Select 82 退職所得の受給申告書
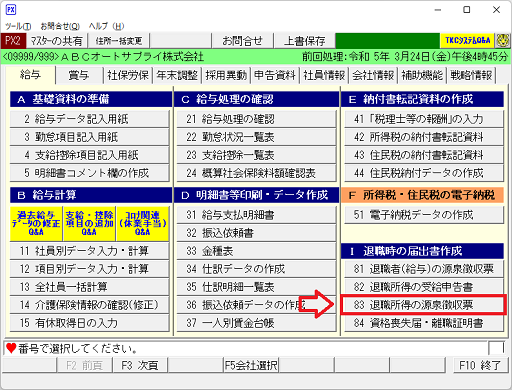 click(424, 287)
